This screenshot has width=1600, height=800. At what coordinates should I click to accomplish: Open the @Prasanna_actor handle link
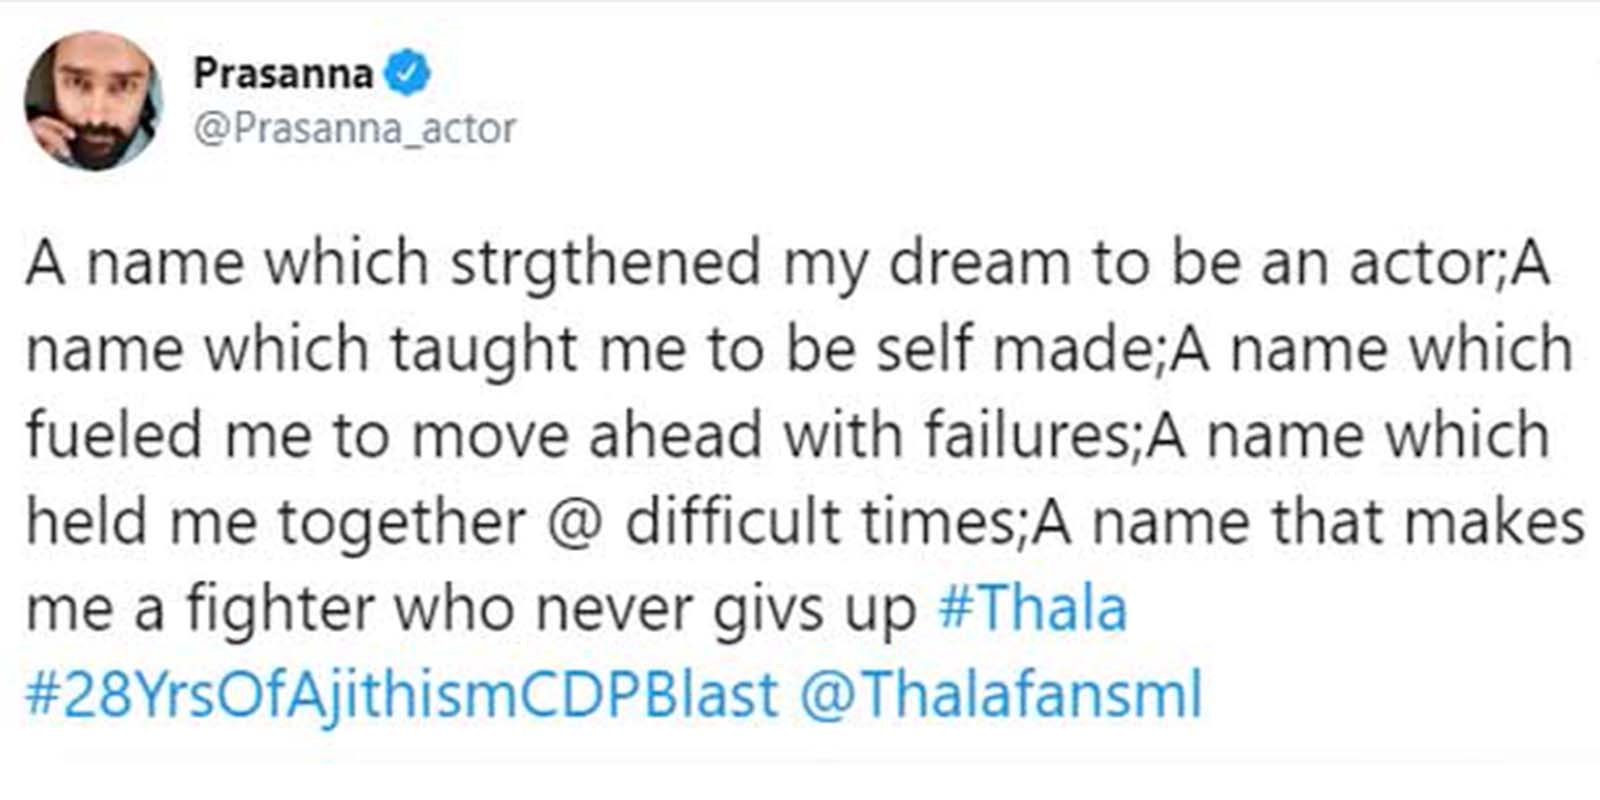pyautogui.click(x=354, y=128)
